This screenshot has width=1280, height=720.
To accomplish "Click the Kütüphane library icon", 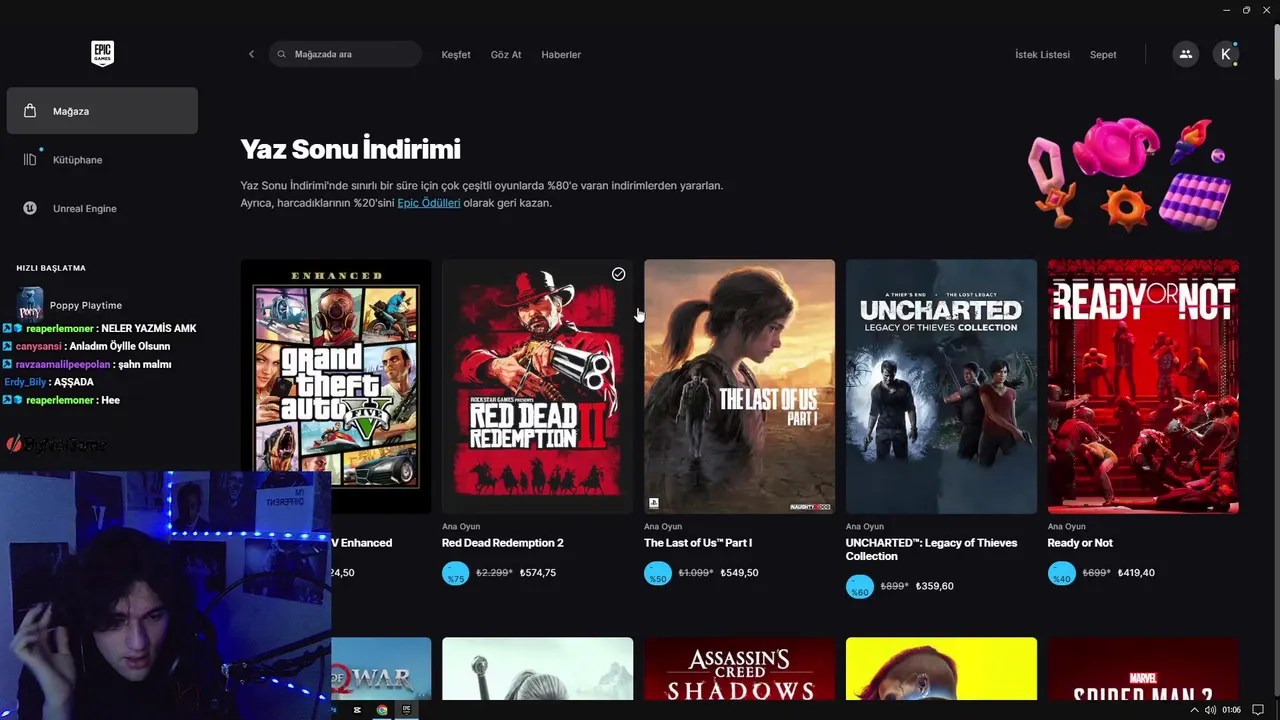I will coord(30,160).
